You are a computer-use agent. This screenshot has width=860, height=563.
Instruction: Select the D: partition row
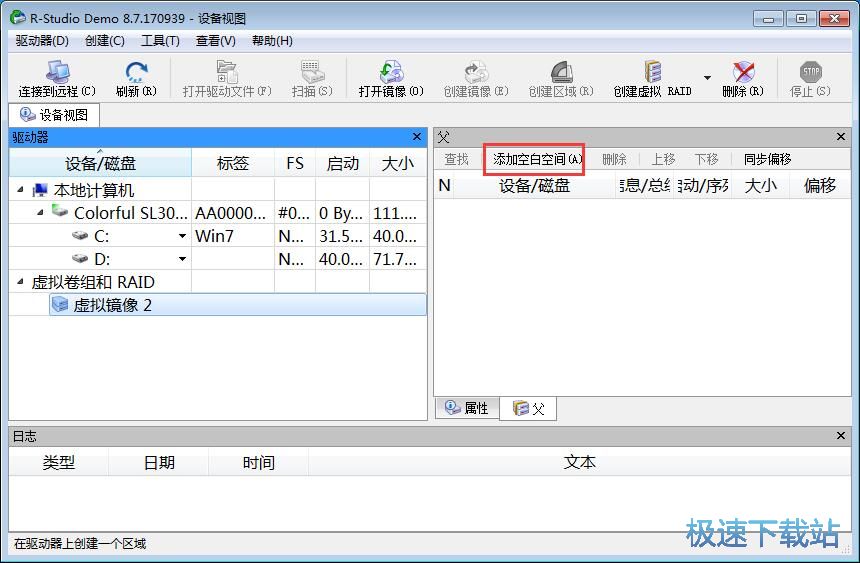pyautogui.click(x=218, y=259)
